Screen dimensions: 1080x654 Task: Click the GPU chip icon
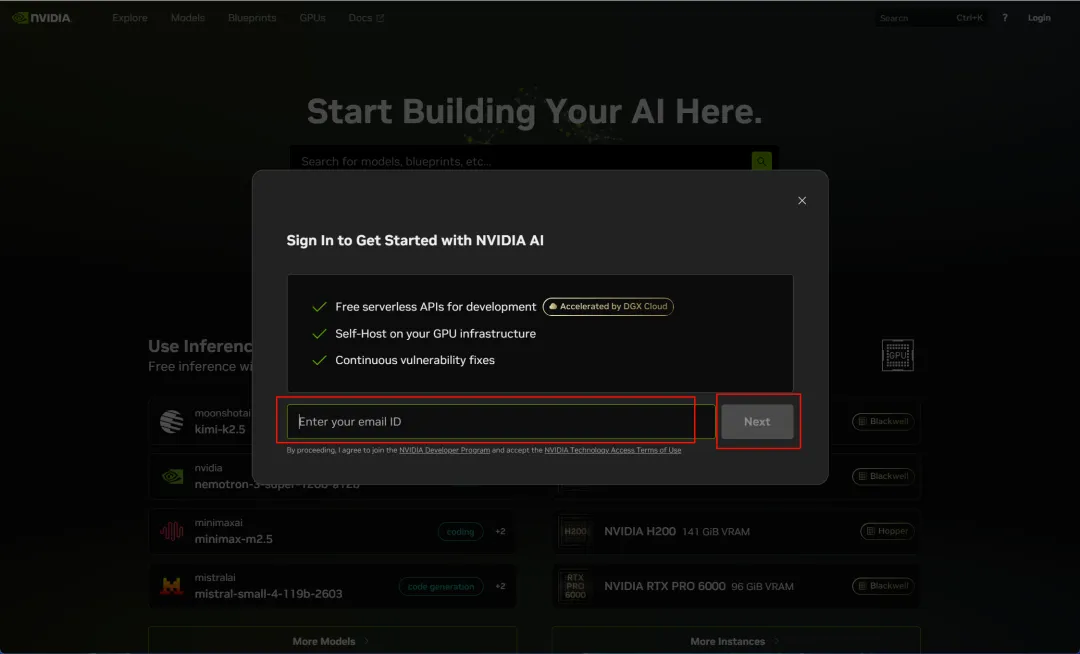coord(897,355)
